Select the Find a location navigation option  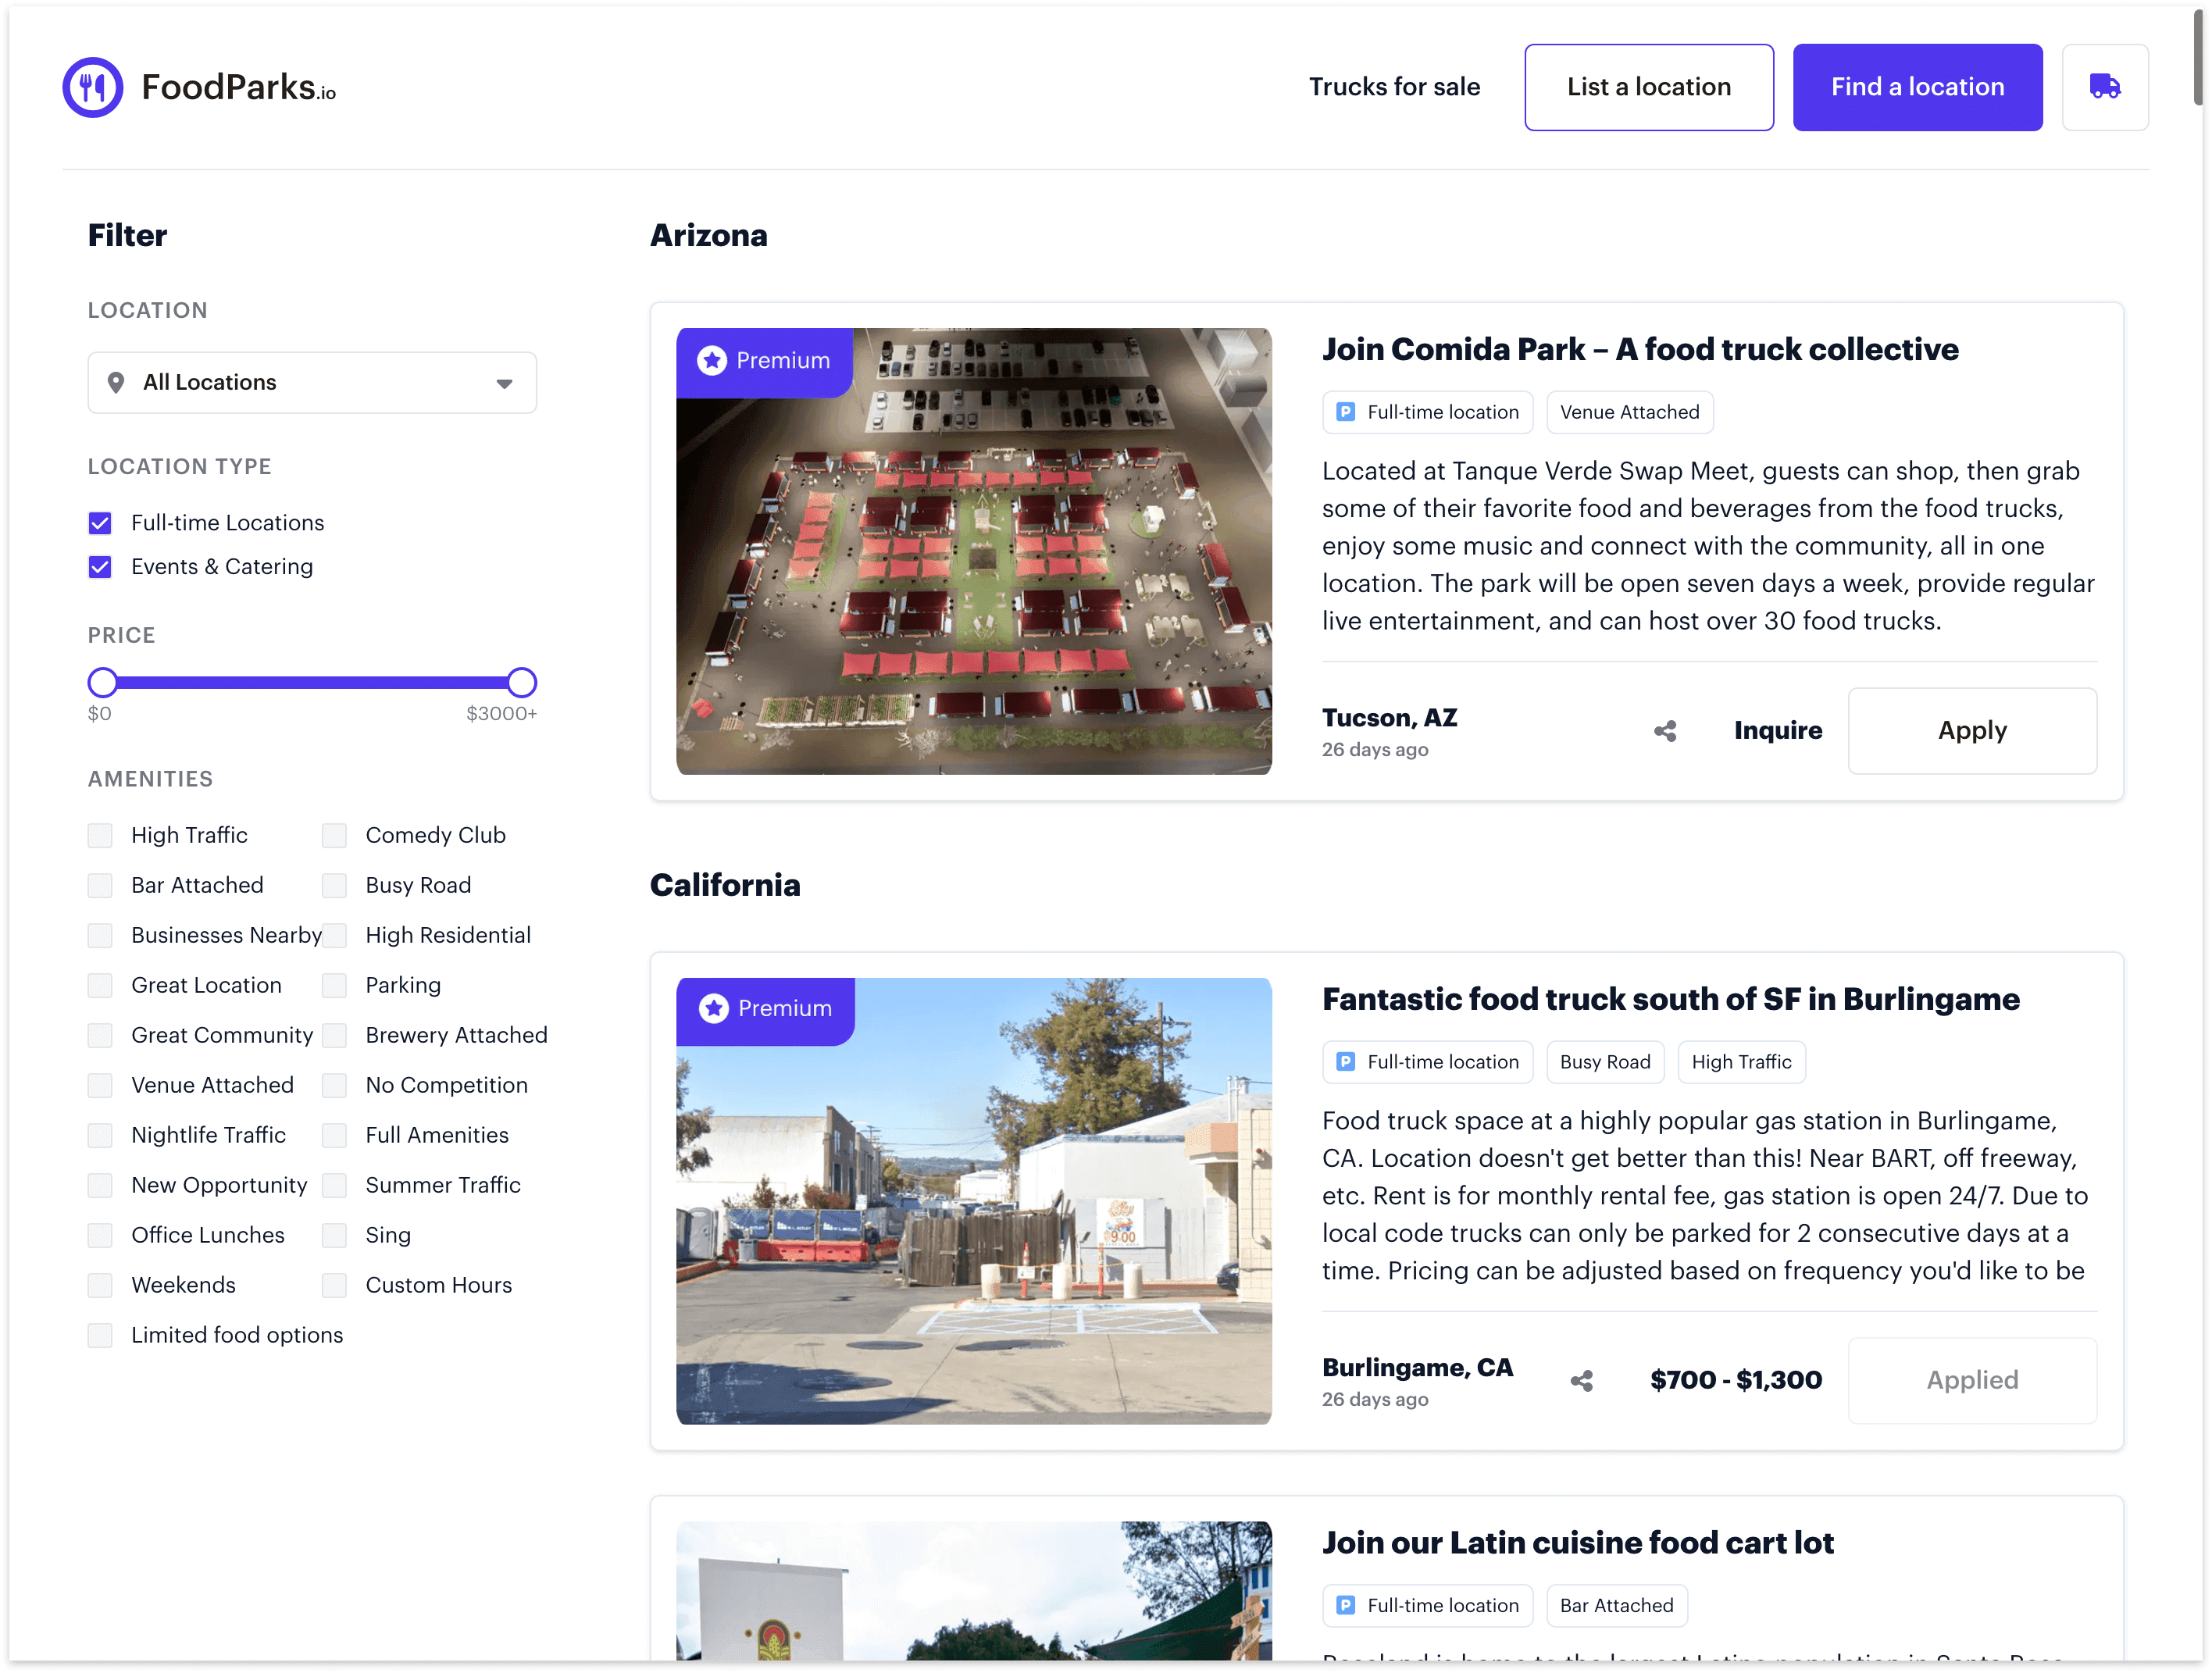pyautogui.click(x=1917, y=87)
